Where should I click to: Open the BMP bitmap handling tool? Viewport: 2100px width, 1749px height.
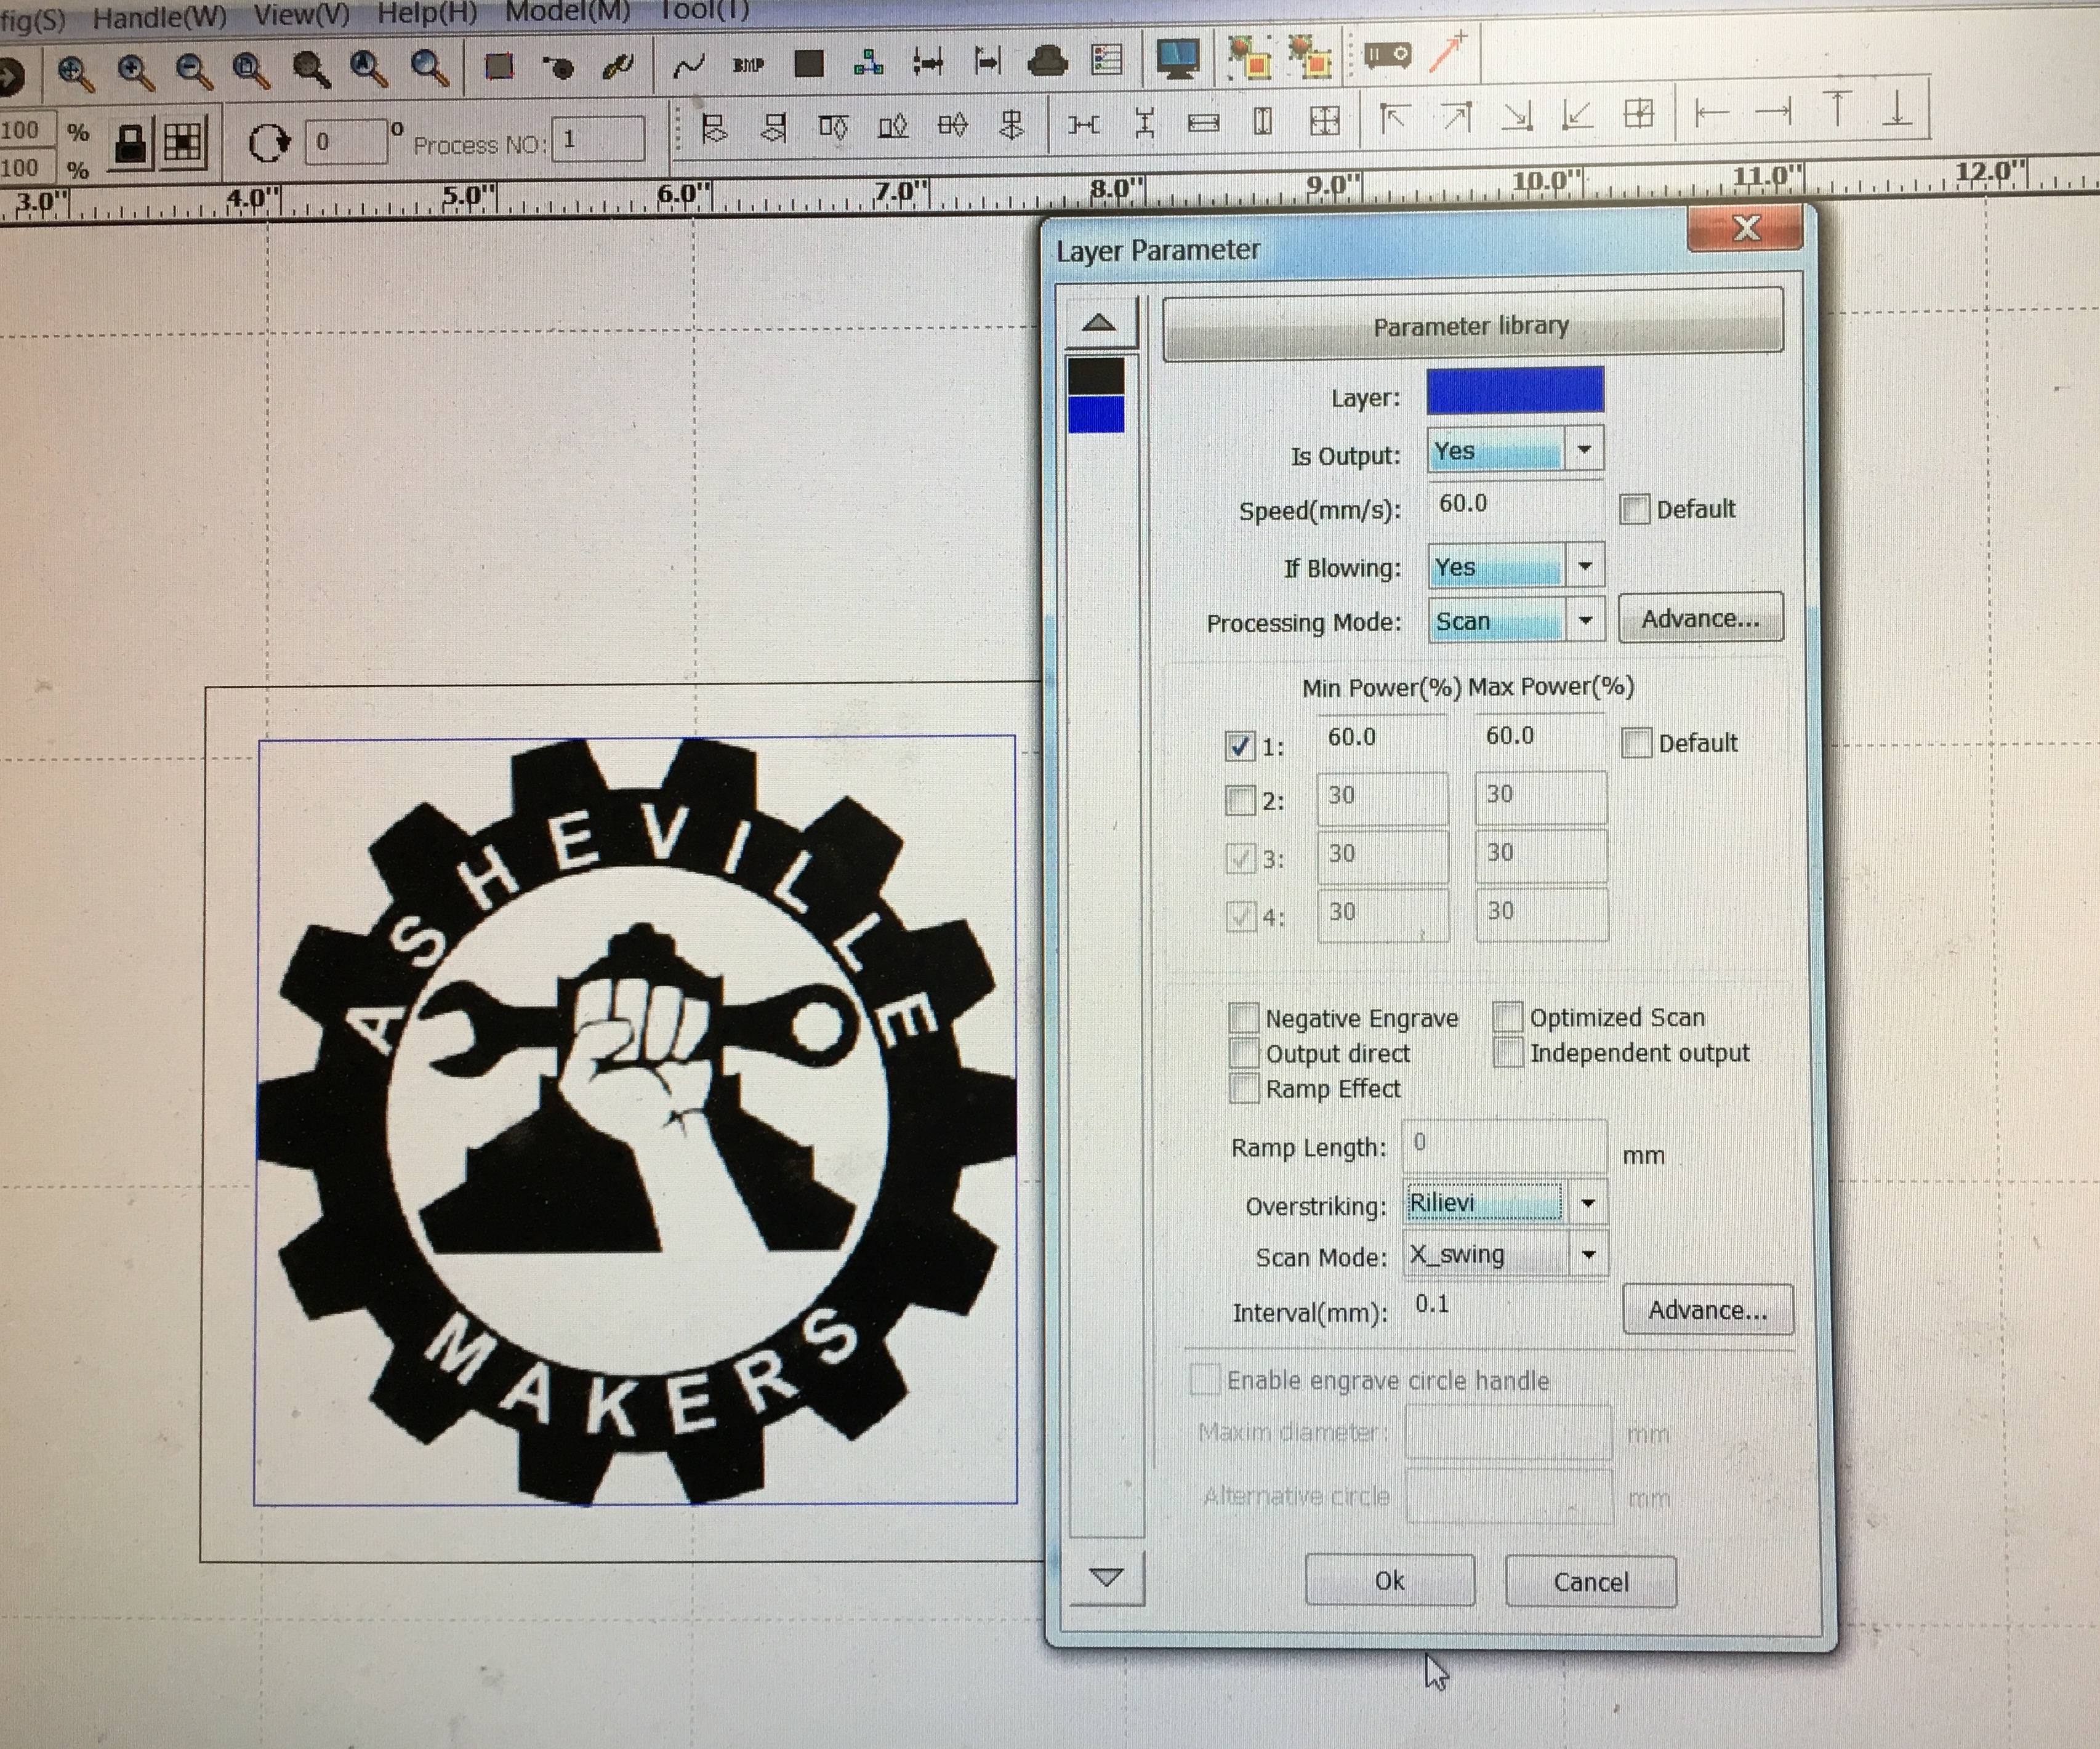tap(748, 65)
